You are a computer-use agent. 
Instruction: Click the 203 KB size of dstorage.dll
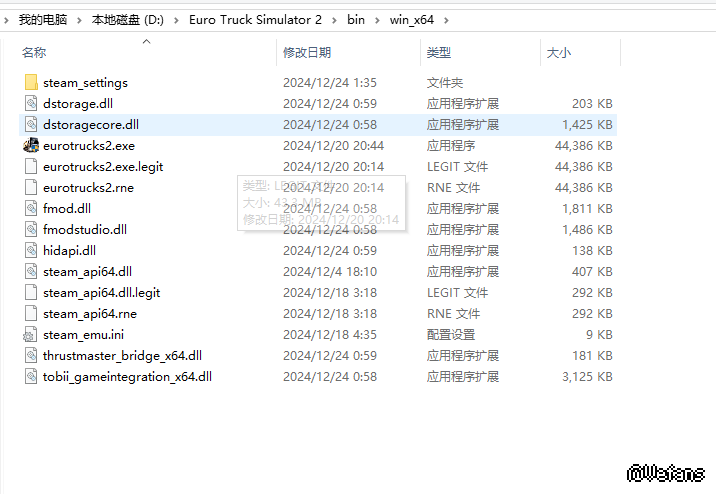[x=592, y=104]
